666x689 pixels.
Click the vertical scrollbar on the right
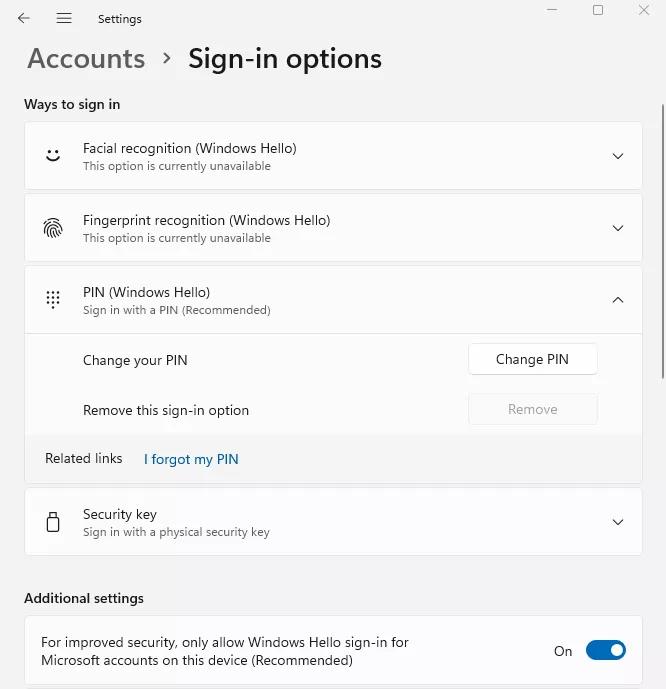(663, 241)
